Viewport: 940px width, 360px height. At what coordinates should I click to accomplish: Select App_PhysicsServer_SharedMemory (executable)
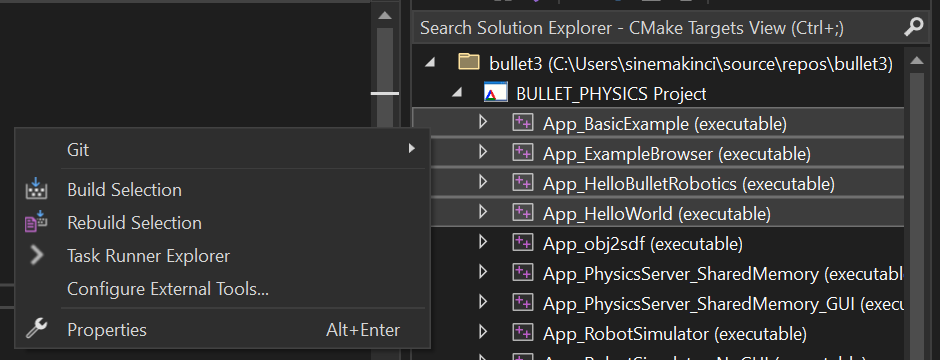click(x=724, y=274)
